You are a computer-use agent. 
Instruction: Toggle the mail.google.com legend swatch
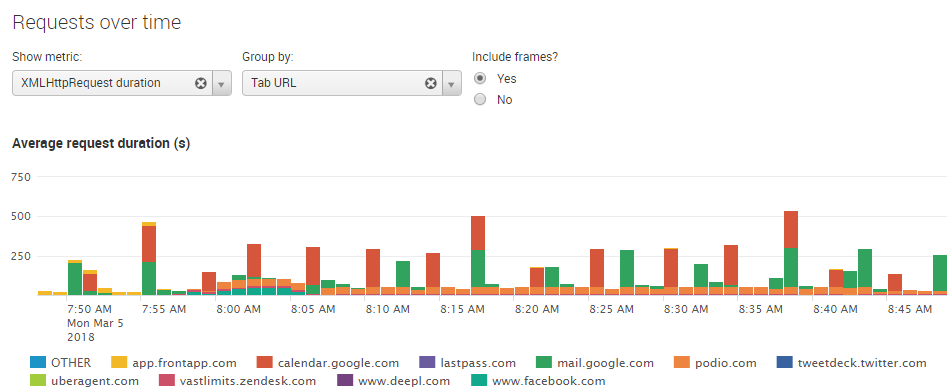(545, 363)
